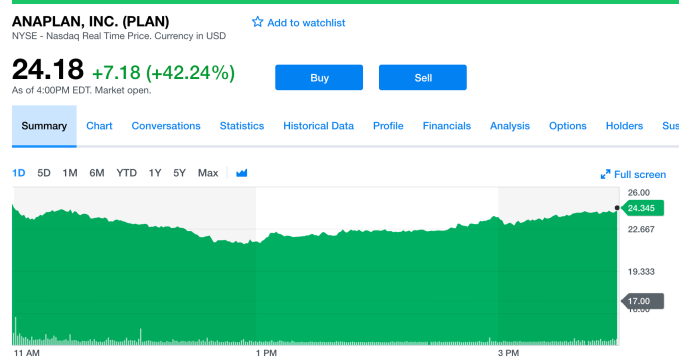
Task: Click the chart's last price dot
Action: [x=617, y=208]
